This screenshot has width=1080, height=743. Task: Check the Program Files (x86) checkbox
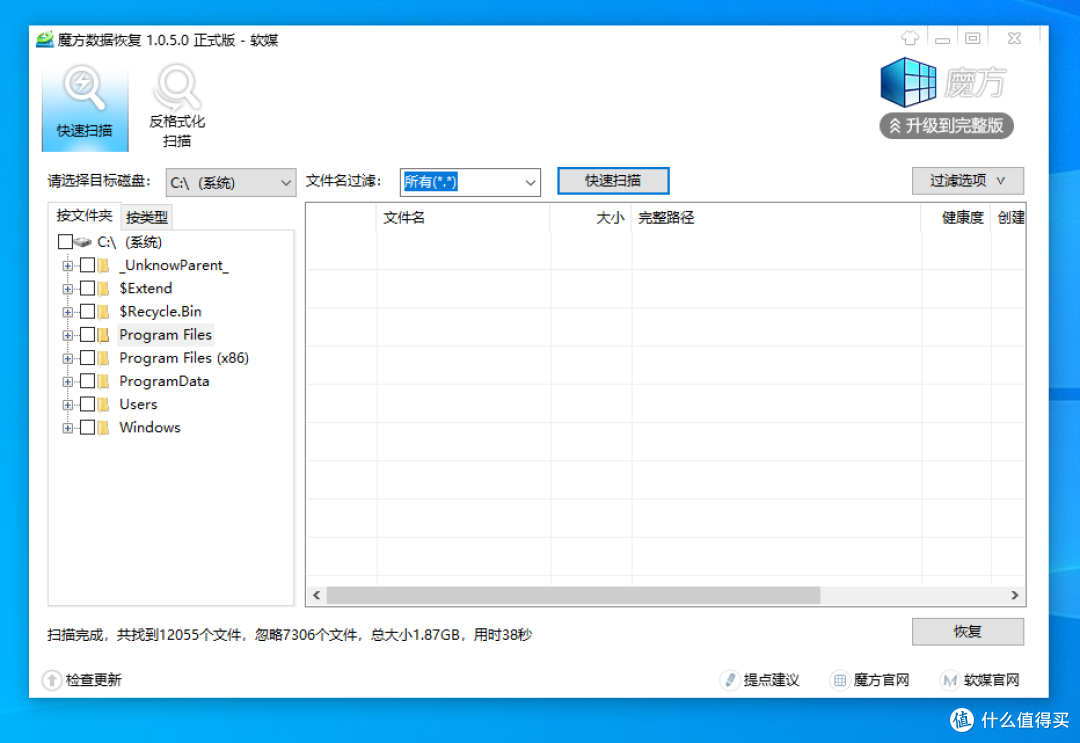tap(87, 357)
